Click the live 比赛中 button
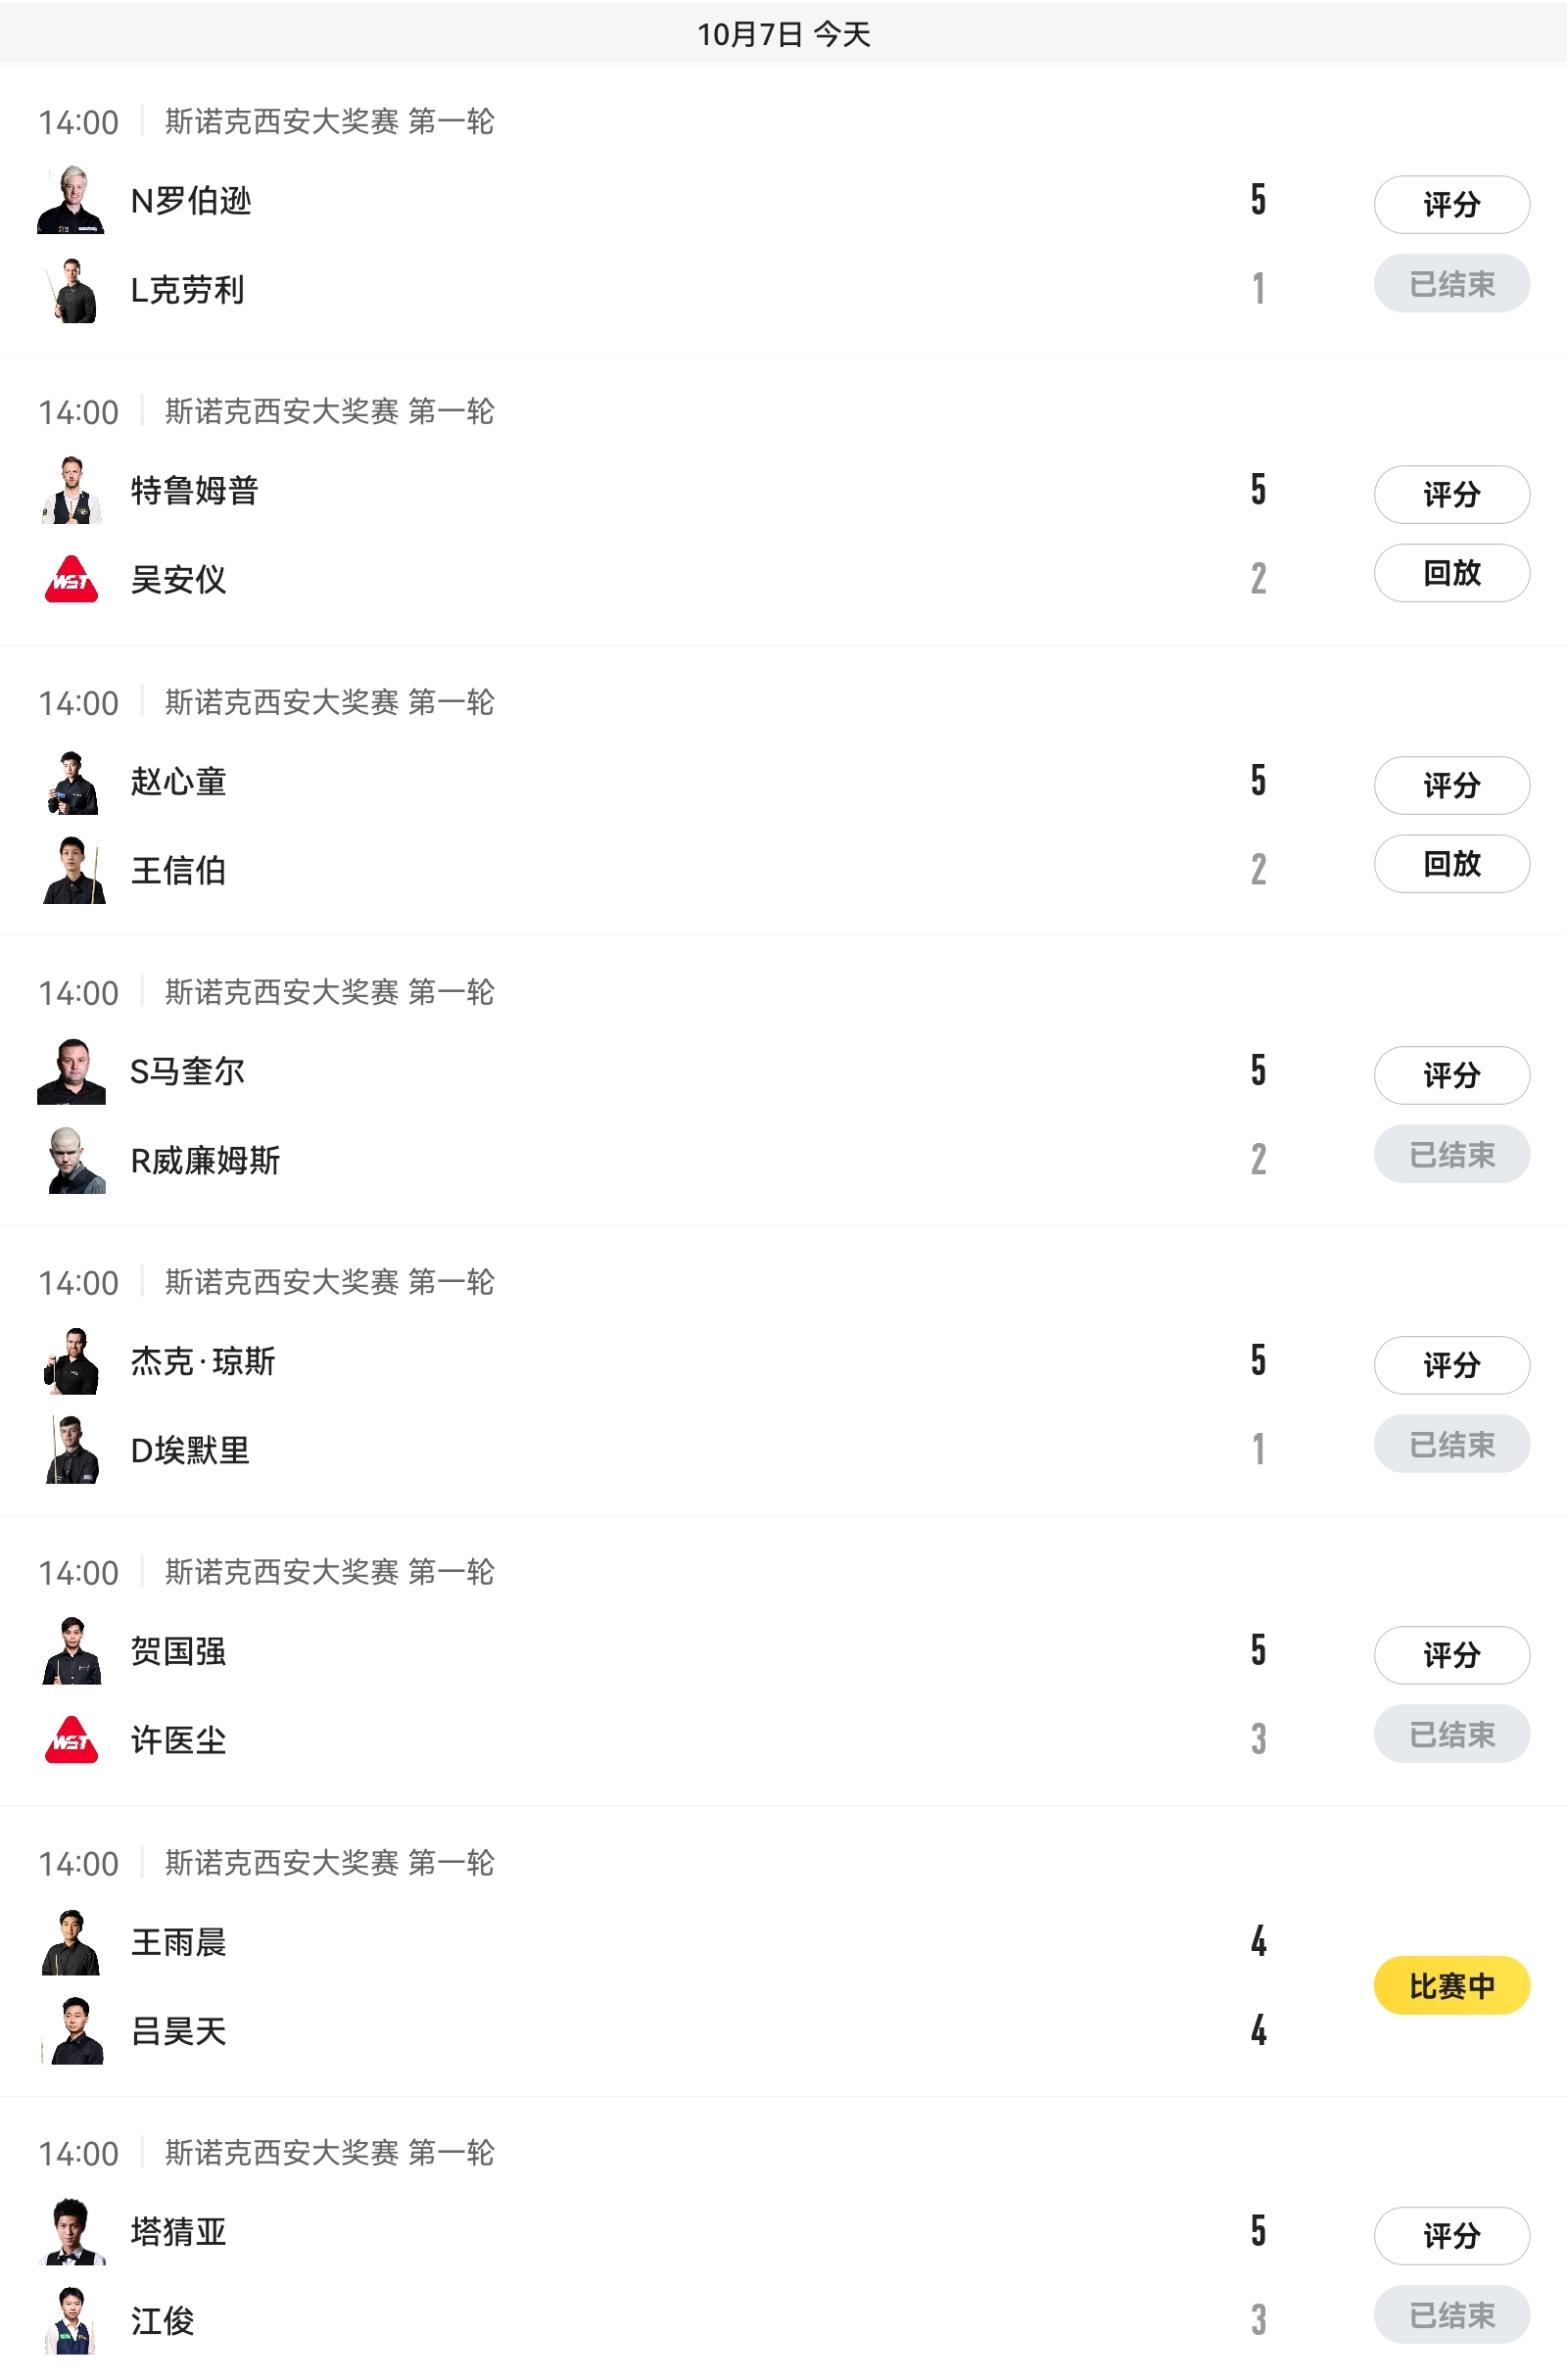The width and height of the screenshot is (1567, 2380). click(1451, 1986)
